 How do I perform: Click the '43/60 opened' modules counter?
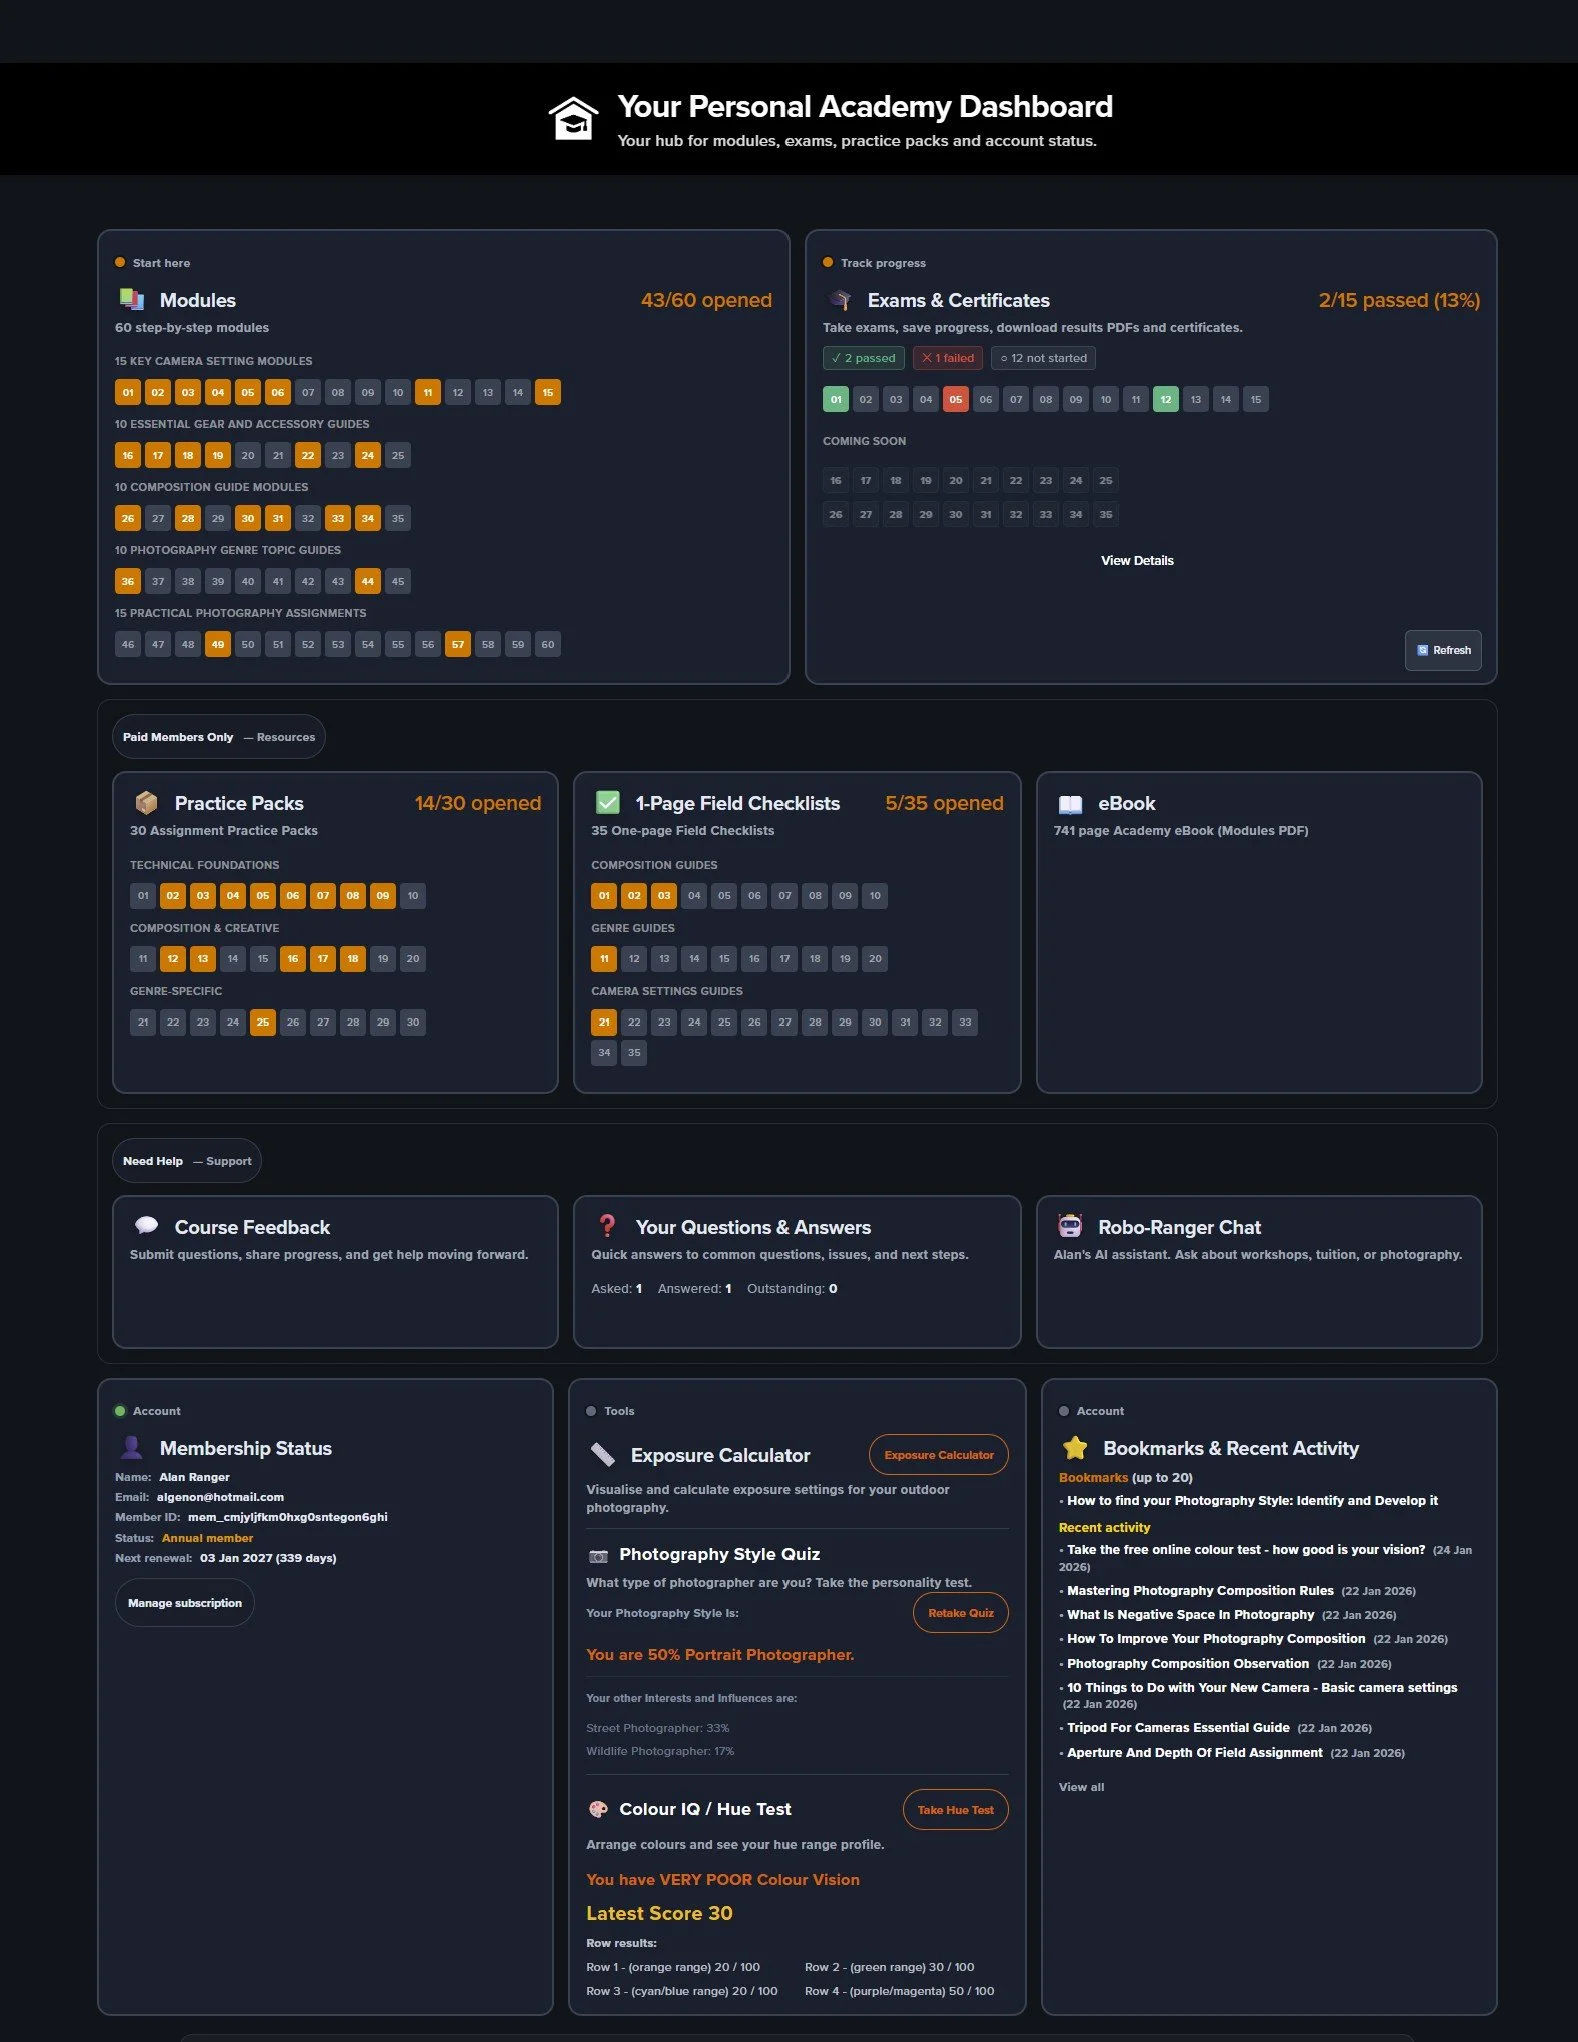tap(706, 300)
